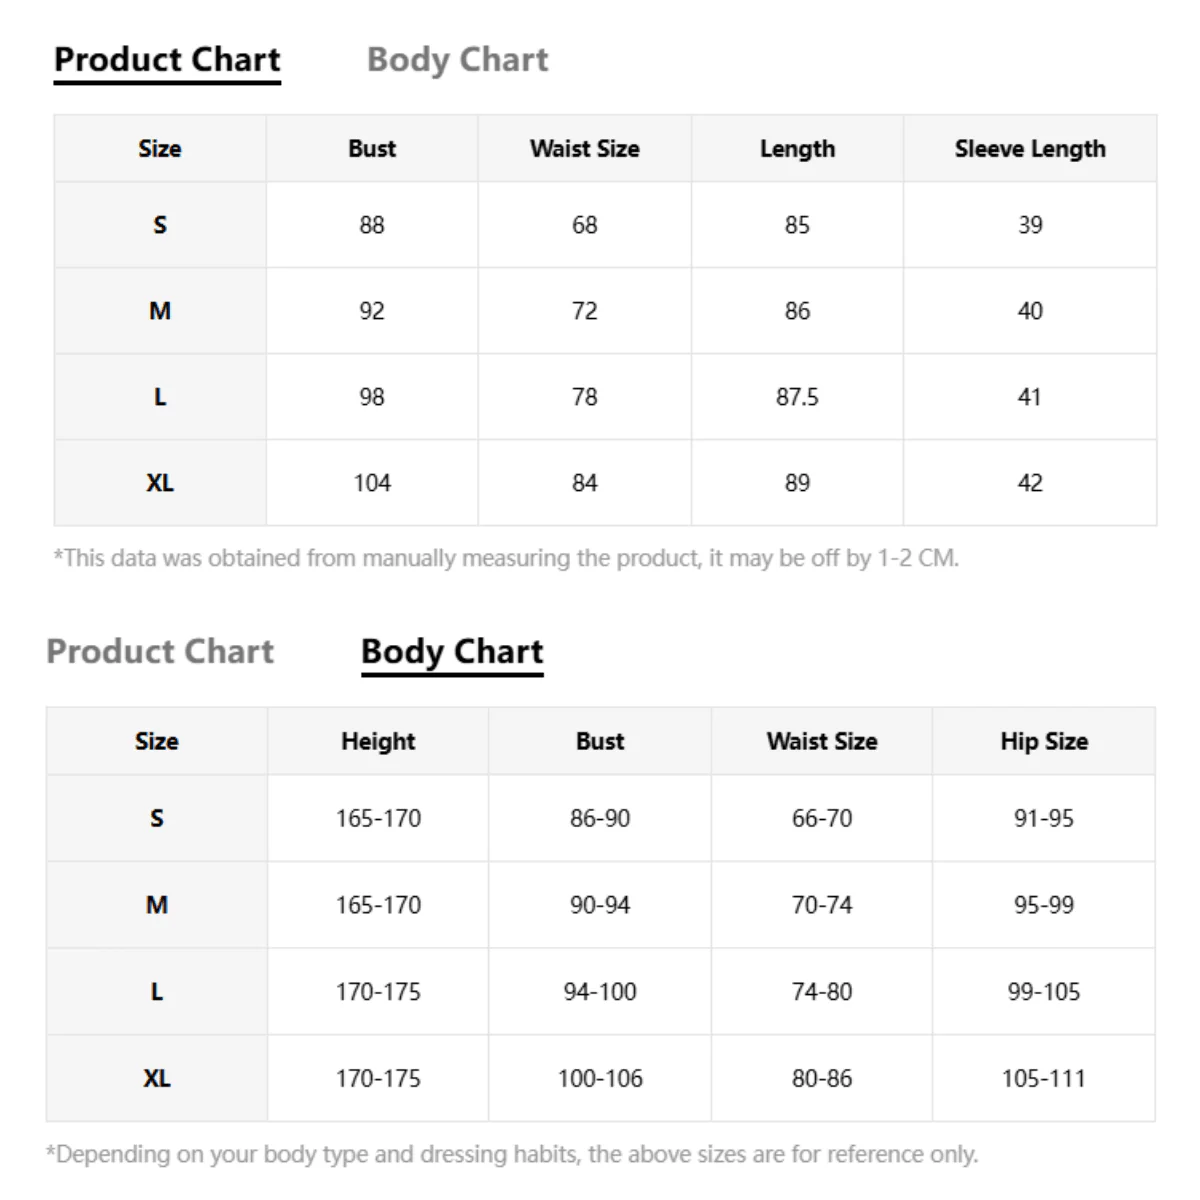
Task: Click the 87.5 length cell
Action: [797, 397]
